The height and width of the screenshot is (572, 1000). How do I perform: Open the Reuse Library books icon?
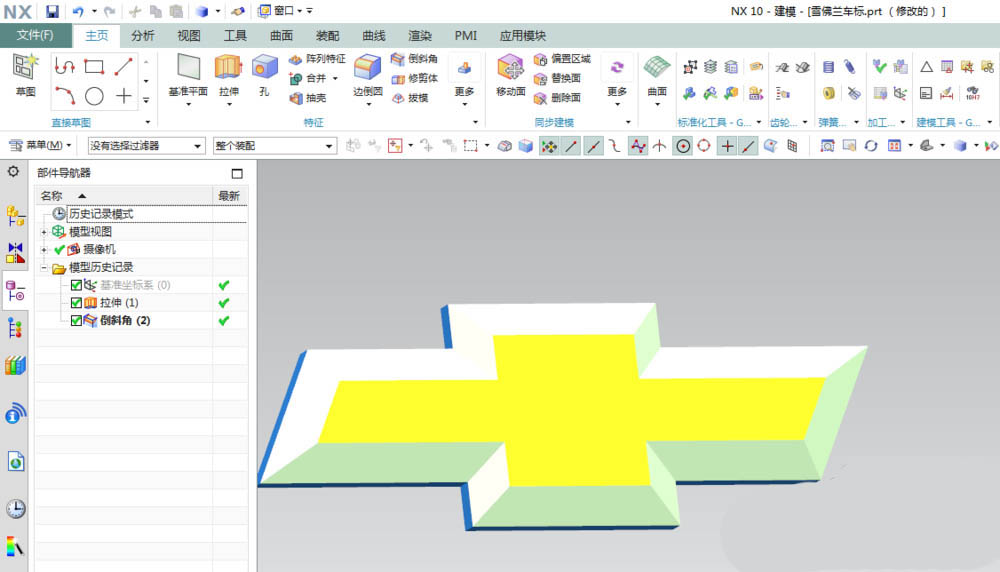pyautogui.click(x=15, y=365)
